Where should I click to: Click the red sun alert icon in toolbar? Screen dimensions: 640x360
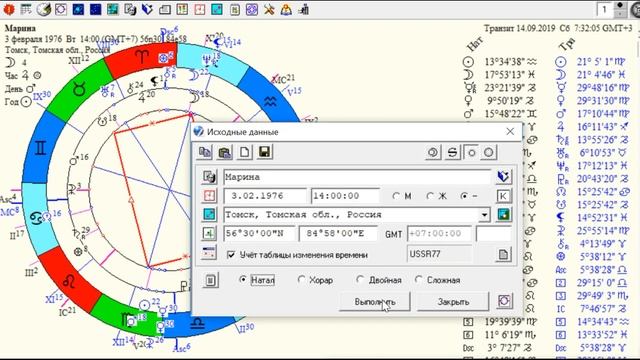[x=9, y=9]
